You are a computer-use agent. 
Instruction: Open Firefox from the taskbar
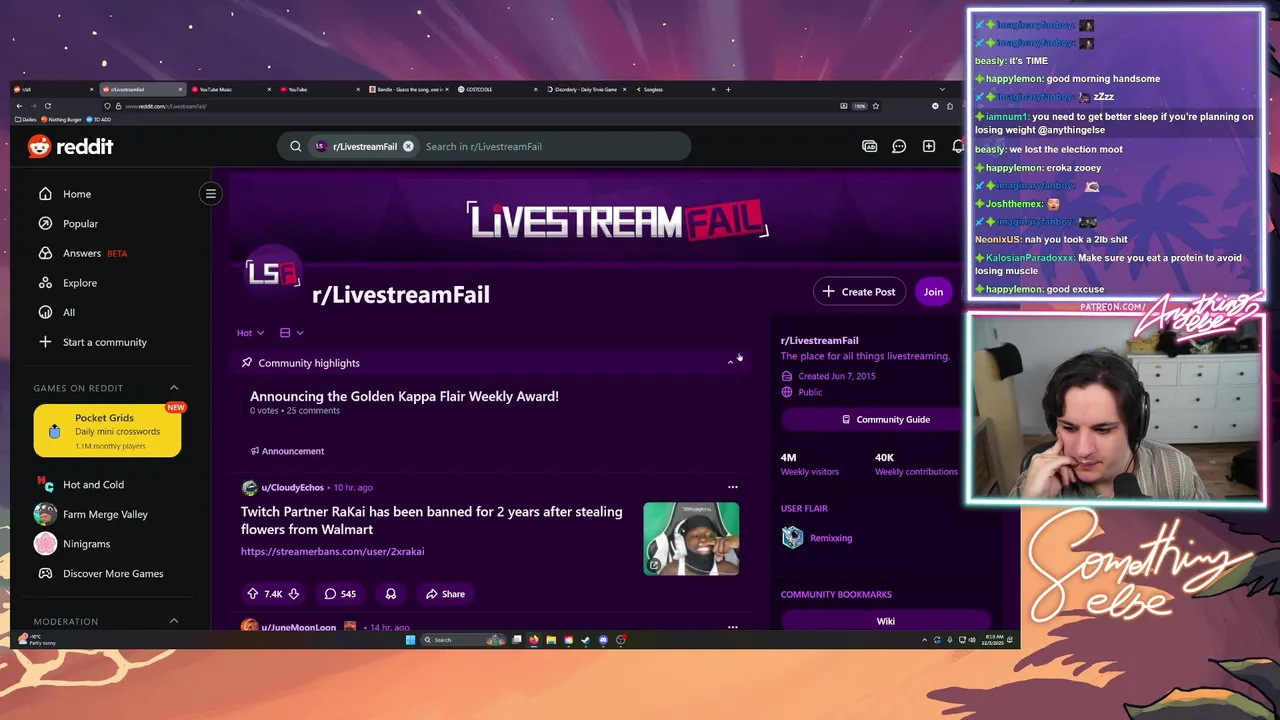click(534, 640)
